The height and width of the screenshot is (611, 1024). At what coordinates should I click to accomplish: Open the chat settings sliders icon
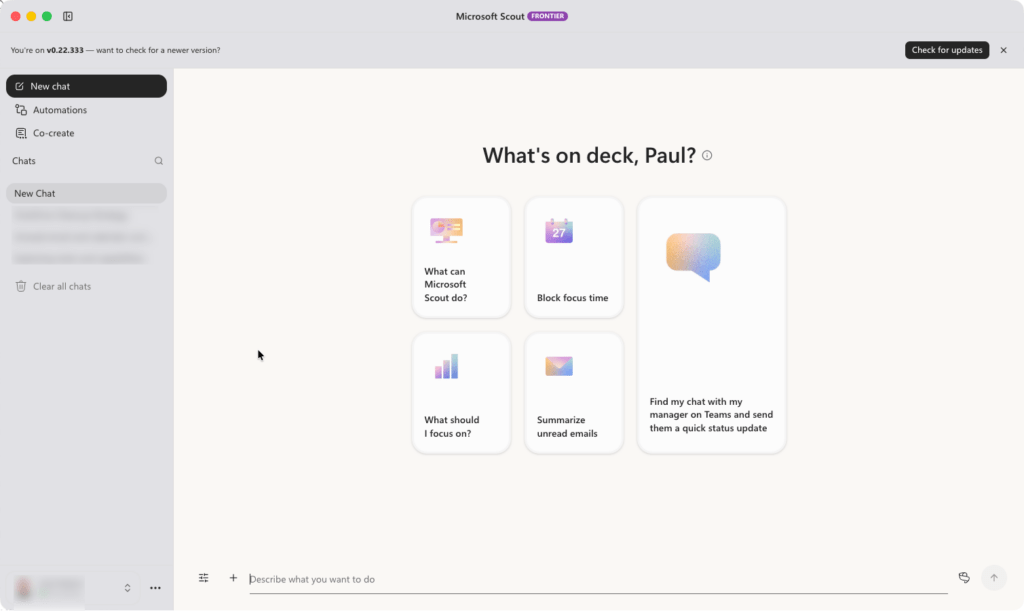pyautogui.click(x=204, y=578)
